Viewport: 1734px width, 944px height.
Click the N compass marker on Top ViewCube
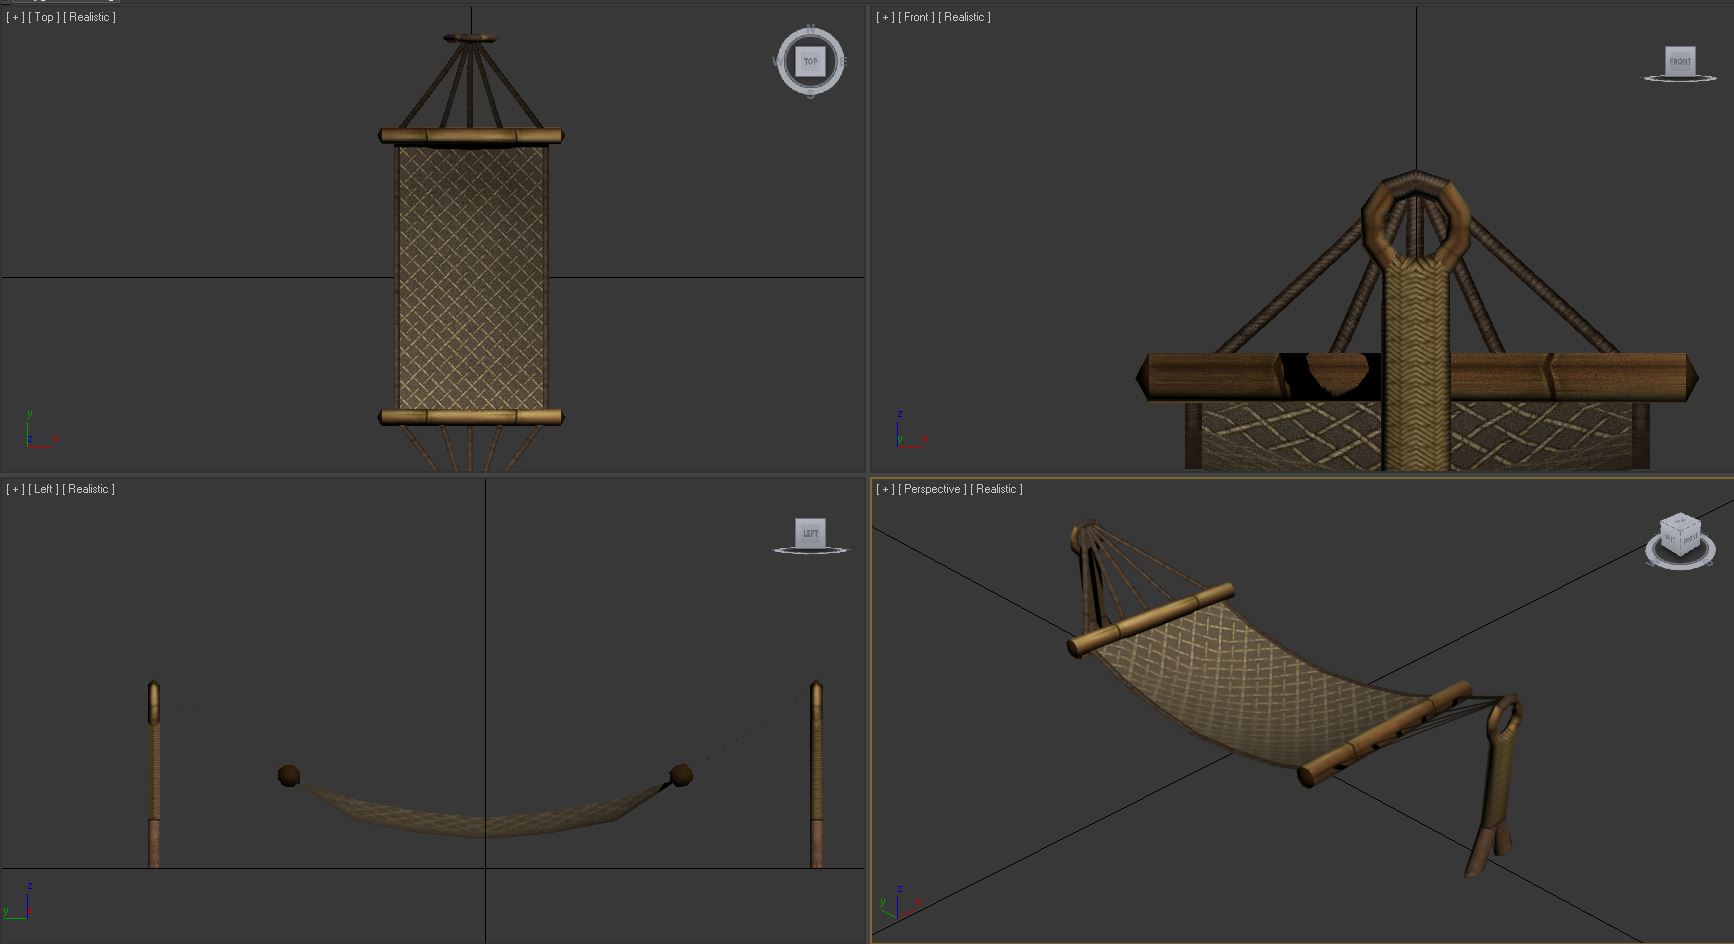tap(811, 29)
